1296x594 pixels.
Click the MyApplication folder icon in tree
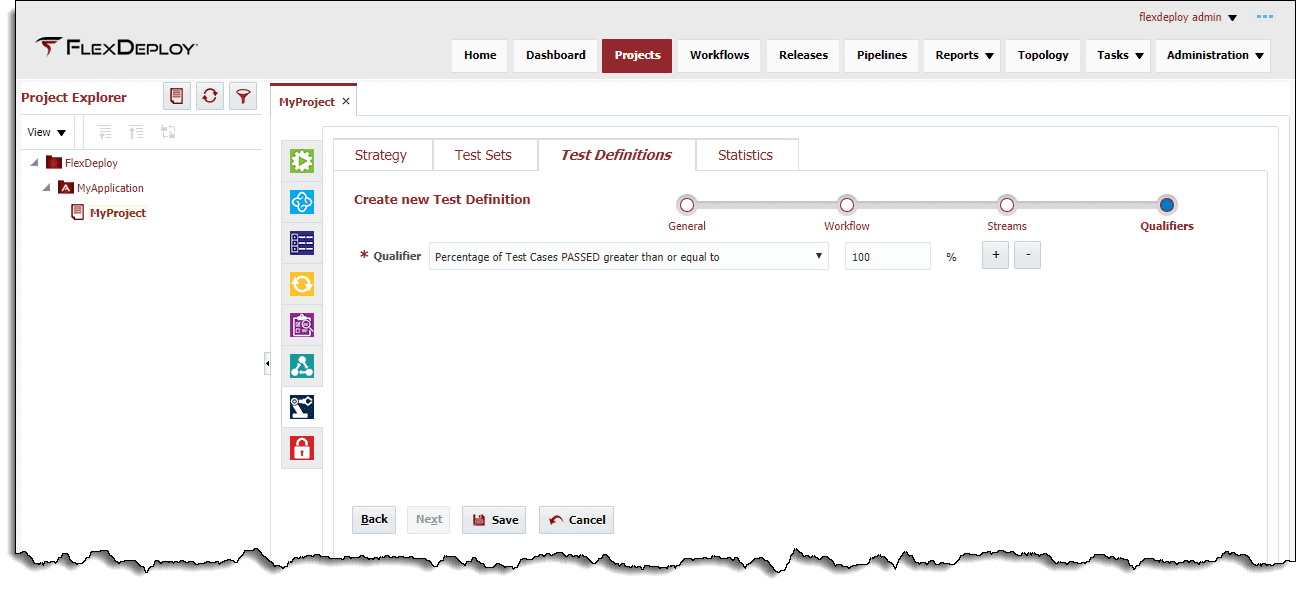click(x=66, y=187)
